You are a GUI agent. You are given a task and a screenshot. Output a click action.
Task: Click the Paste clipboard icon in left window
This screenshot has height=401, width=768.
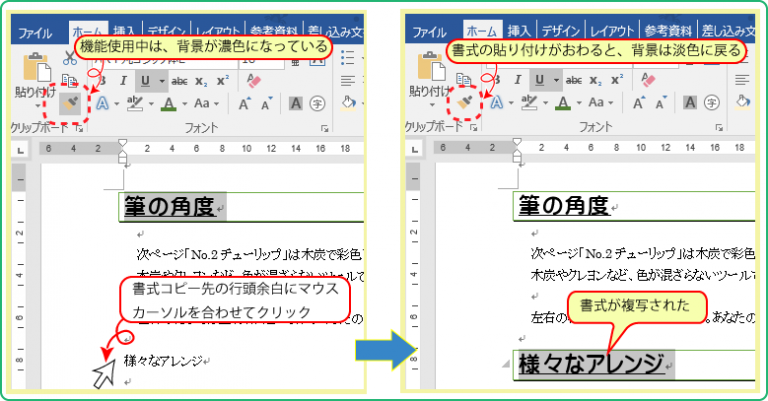point(37,68)
